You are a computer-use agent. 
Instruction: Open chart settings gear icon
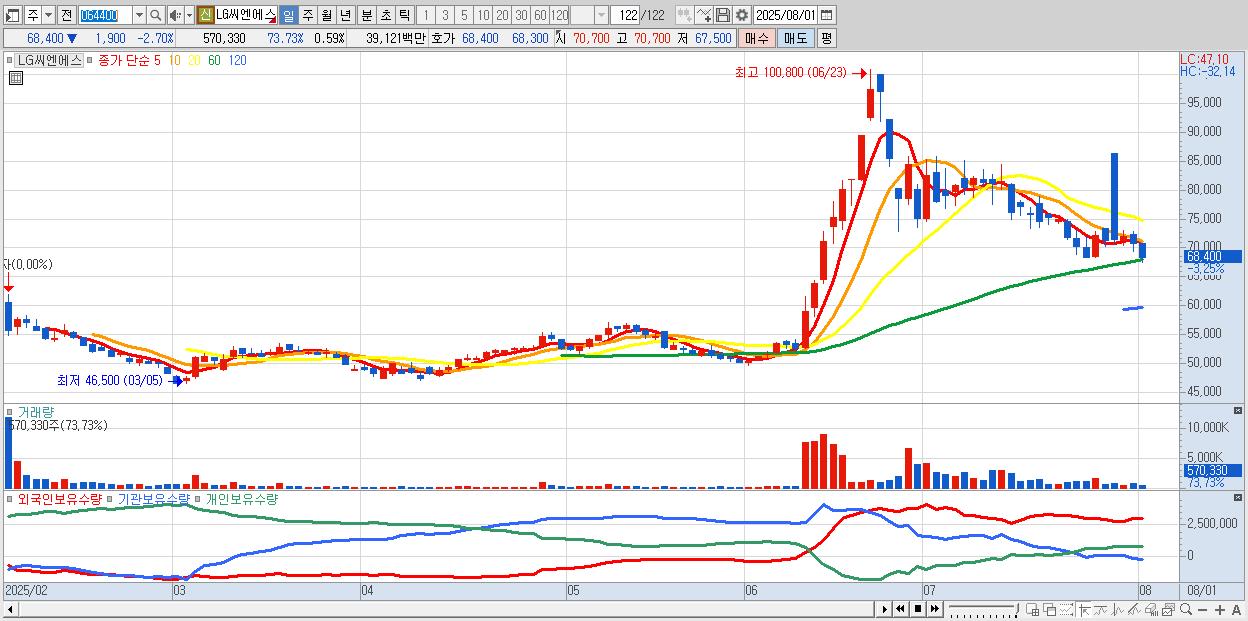click(x=742, y=15)
